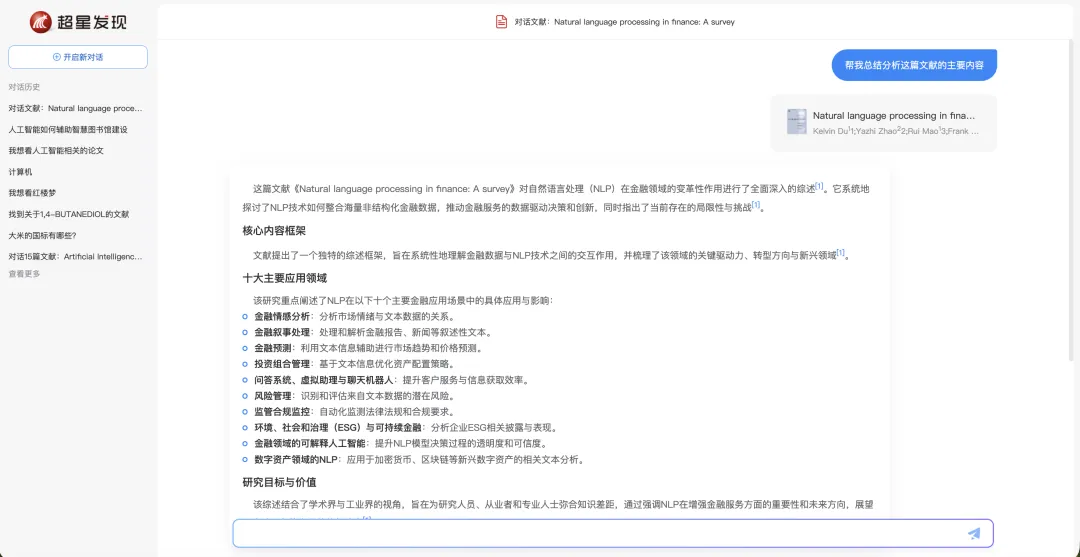Click bullet item 金融预测

[362, 348]
